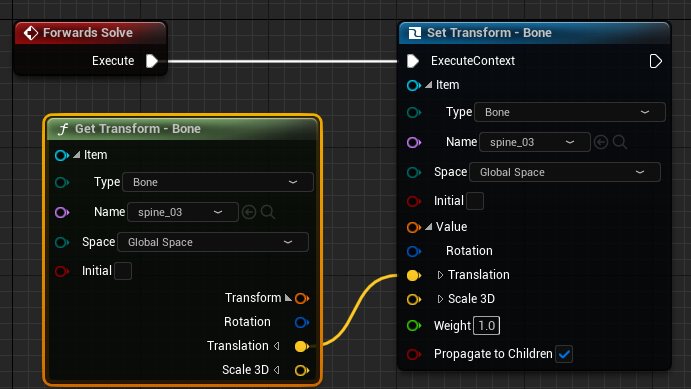Image resolution: width=691 pixels, height=389 pixels.
Task: Open Global Space dropdown in Set Transform
Action: (565, 172)
